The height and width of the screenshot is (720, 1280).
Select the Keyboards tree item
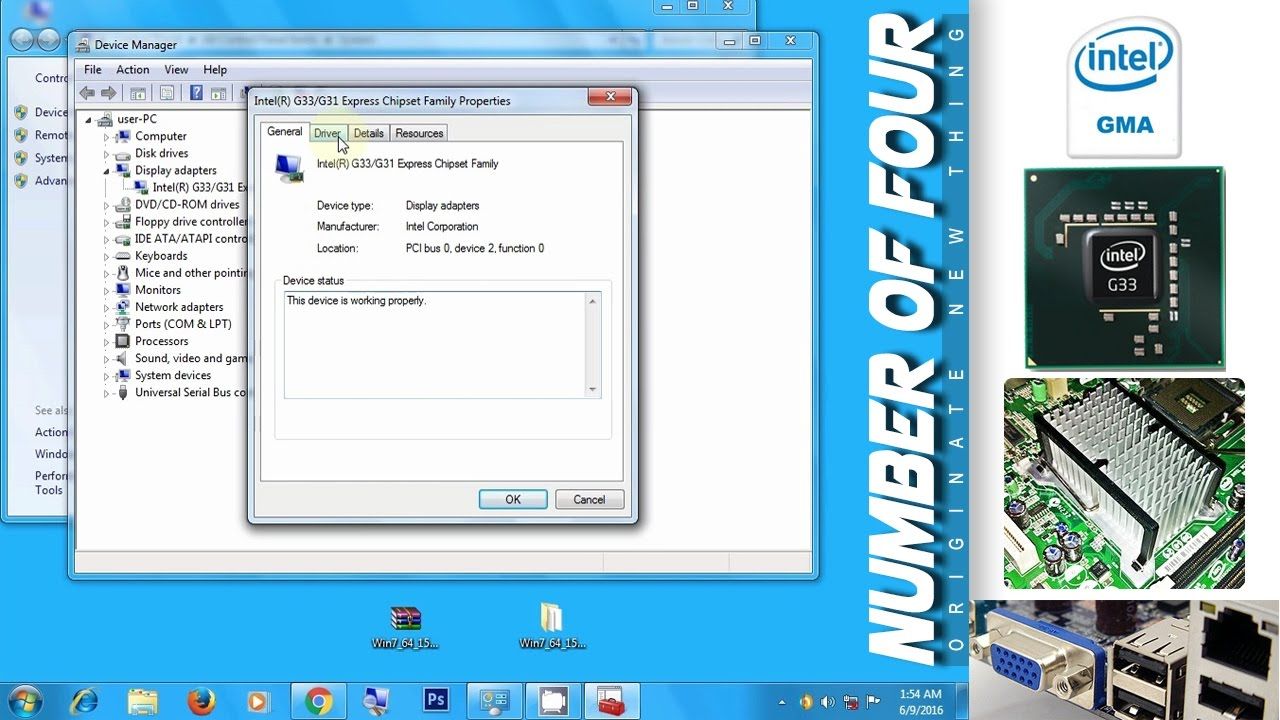tap(161, 256)
